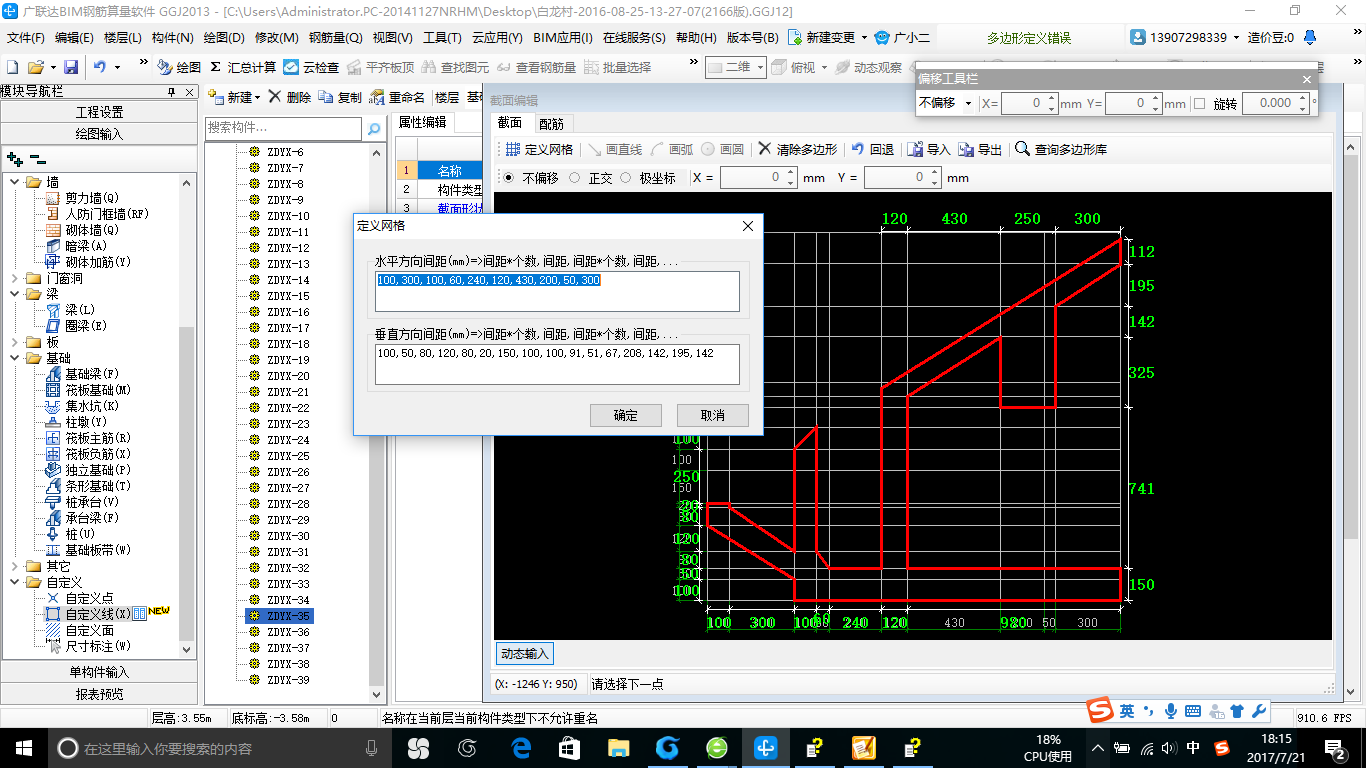Expand the 其它 tree node
1366x768 pixels.
click(x=15, y=566)
